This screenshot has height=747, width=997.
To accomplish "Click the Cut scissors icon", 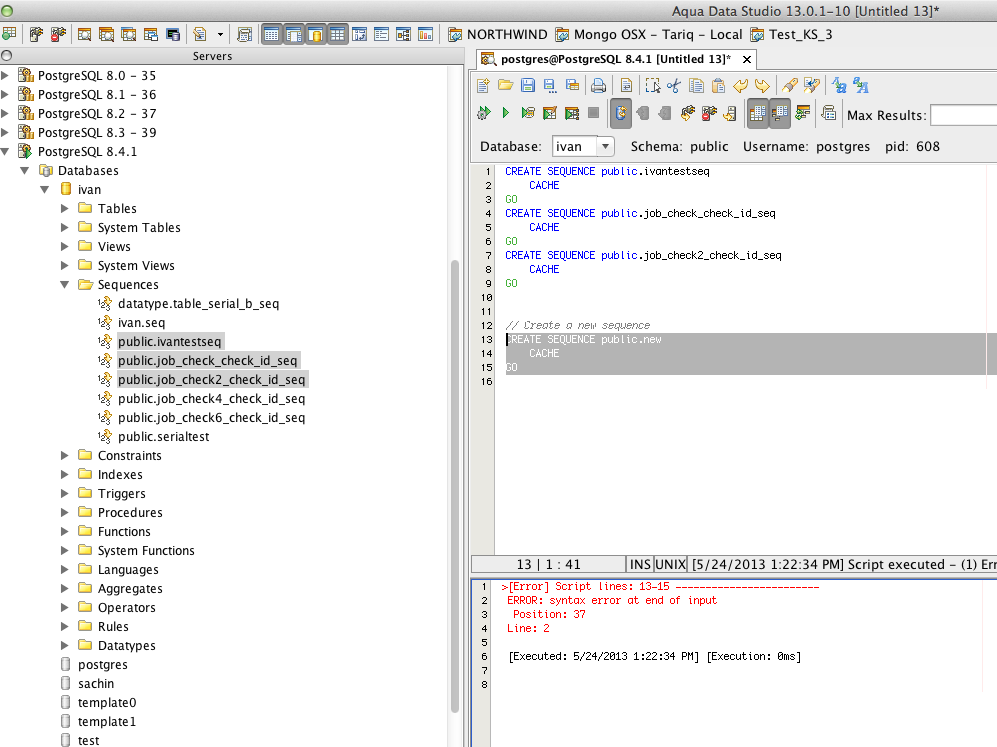I will 674,86.
